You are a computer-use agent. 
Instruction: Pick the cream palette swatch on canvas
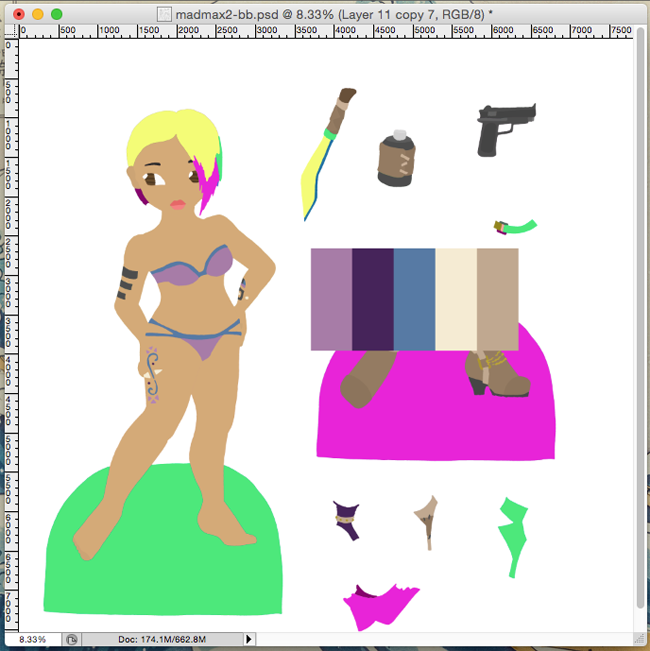pyautogui.click(x=456, y=299)
